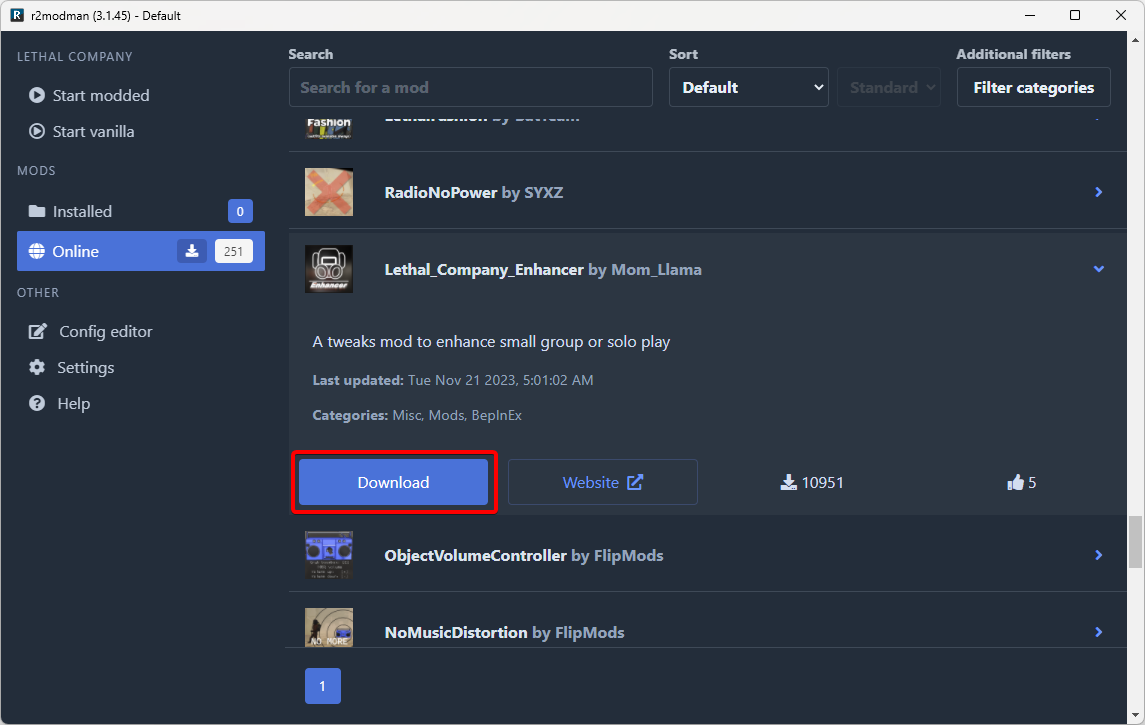Viewport: 1145px width, 725px height.
Task: Switch to the Installed mods list
Action: point(82,212)
